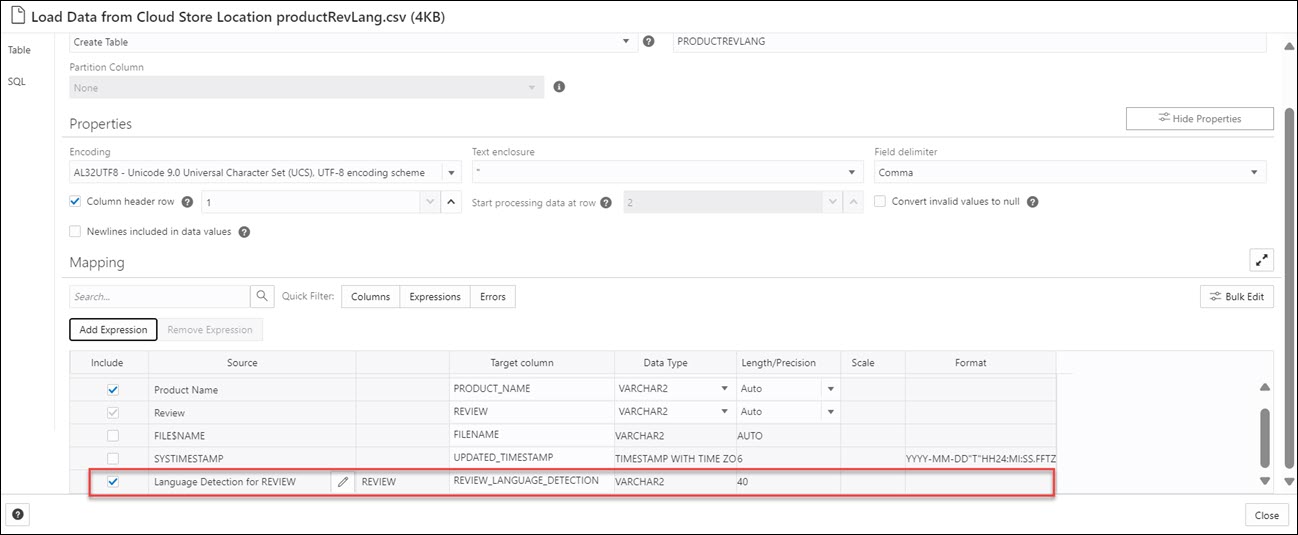Click the Add Expression button
1298x535 pixels.
(113, 329)
